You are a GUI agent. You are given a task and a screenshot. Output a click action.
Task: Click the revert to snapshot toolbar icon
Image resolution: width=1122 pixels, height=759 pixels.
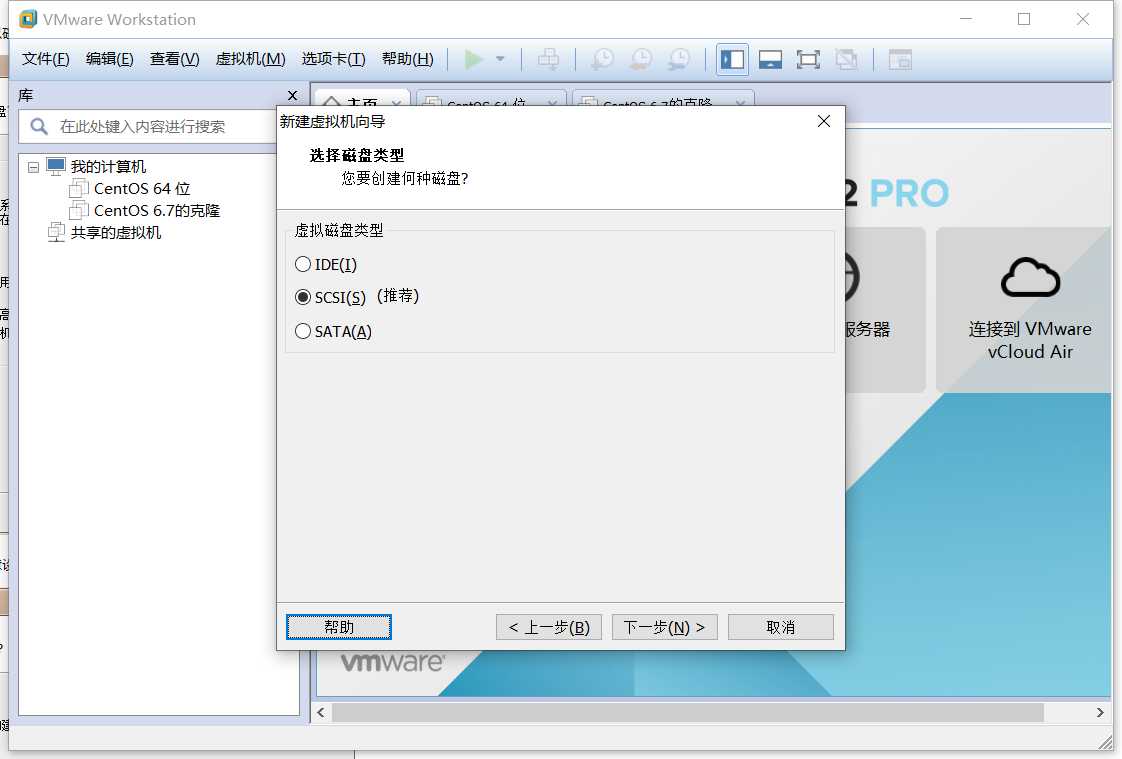(640, 59)
